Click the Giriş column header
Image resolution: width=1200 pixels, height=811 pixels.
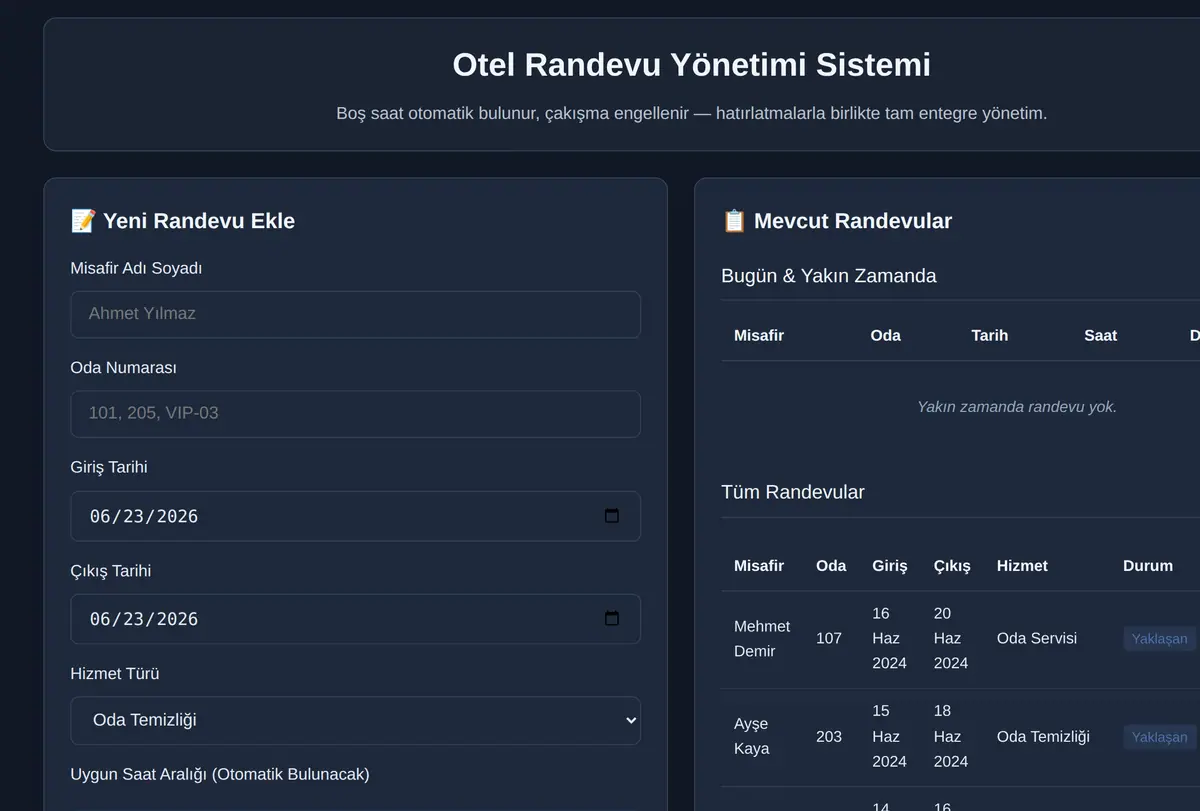[x=890, y=566]
